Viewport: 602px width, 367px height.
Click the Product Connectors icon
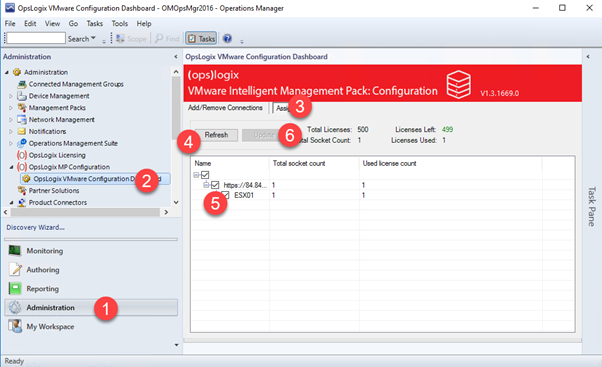22,202
